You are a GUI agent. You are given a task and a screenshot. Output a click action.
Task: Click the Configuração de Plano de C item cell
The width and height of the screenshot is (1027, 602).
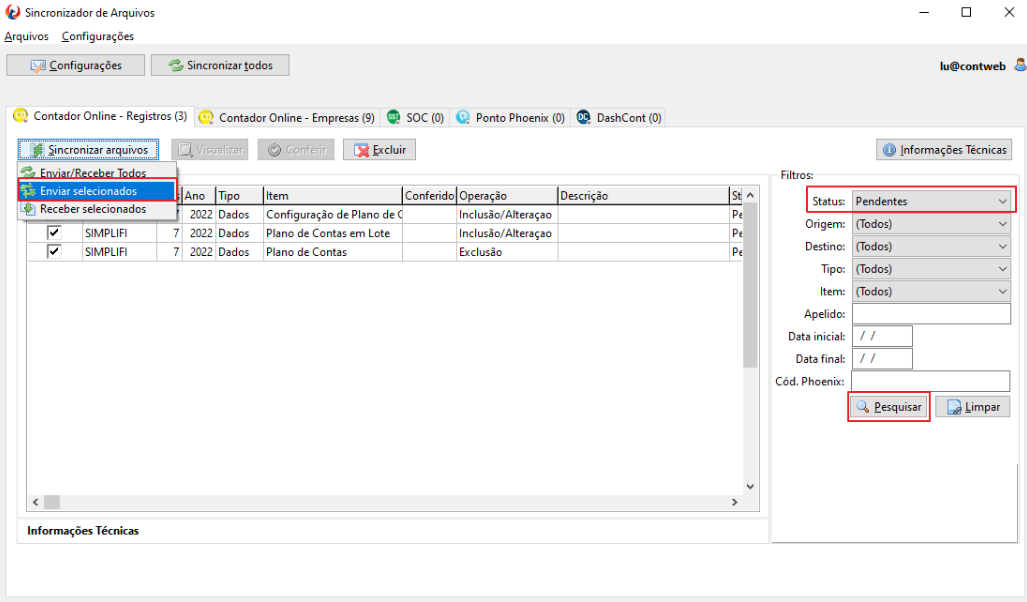pos(333,214)
